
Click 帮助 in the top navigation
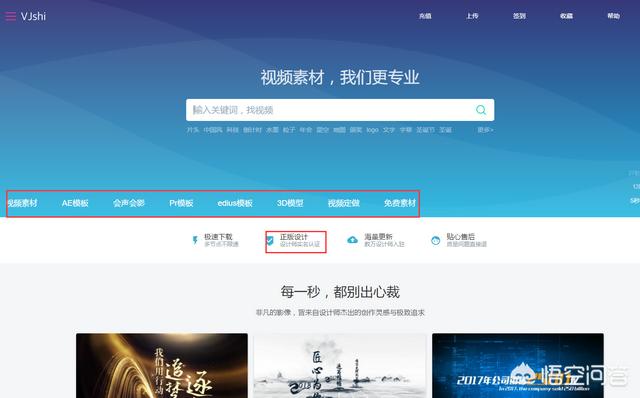[613, 16]
